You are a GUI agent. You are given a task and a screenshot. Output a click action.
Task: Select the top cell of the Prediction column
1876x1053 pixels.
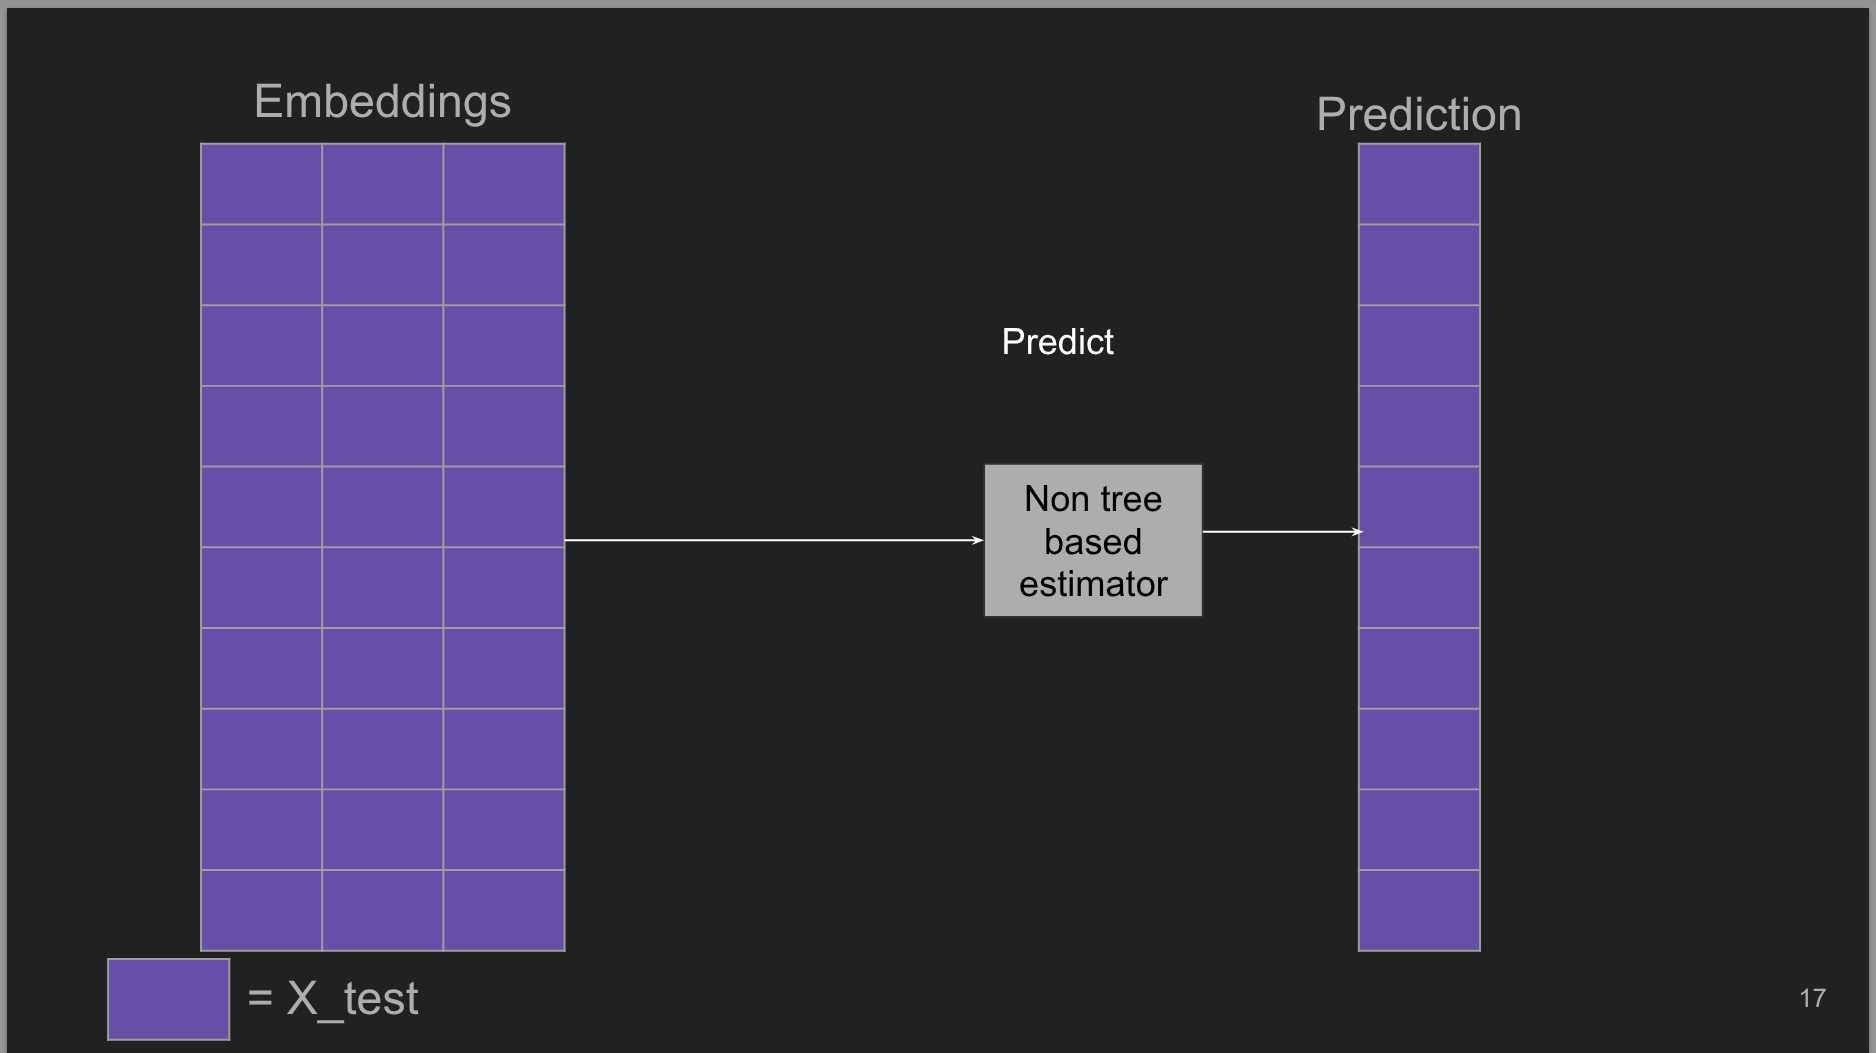click(1419, 184)
